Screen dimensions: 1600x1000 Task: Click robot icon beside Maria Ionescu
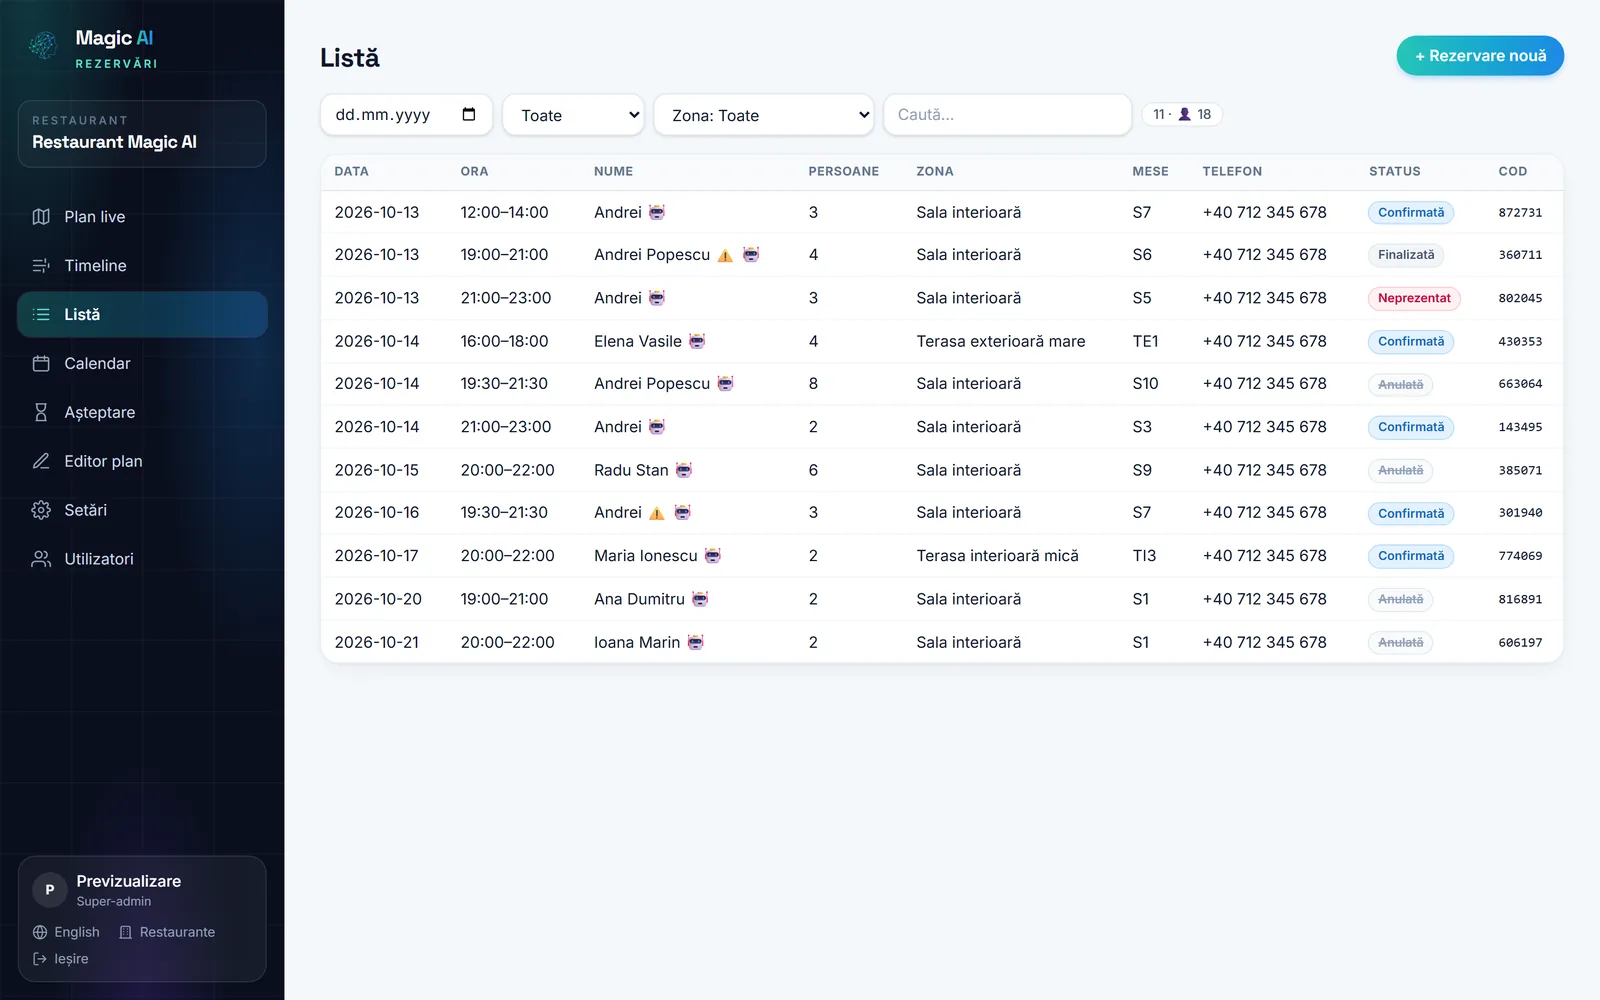(713, 556)
